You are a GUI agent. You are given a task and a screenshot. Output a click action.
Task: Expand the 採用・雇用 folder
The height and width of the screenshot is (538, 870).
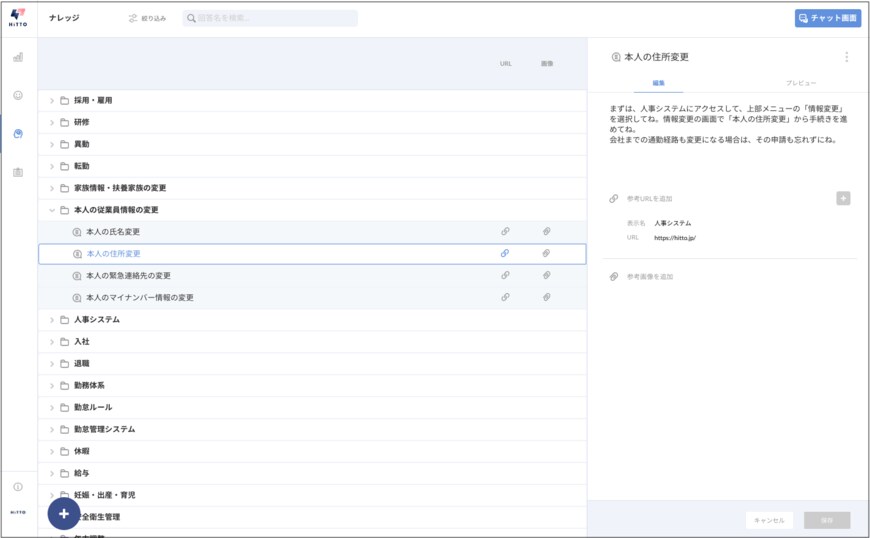[x=52, y=100]
